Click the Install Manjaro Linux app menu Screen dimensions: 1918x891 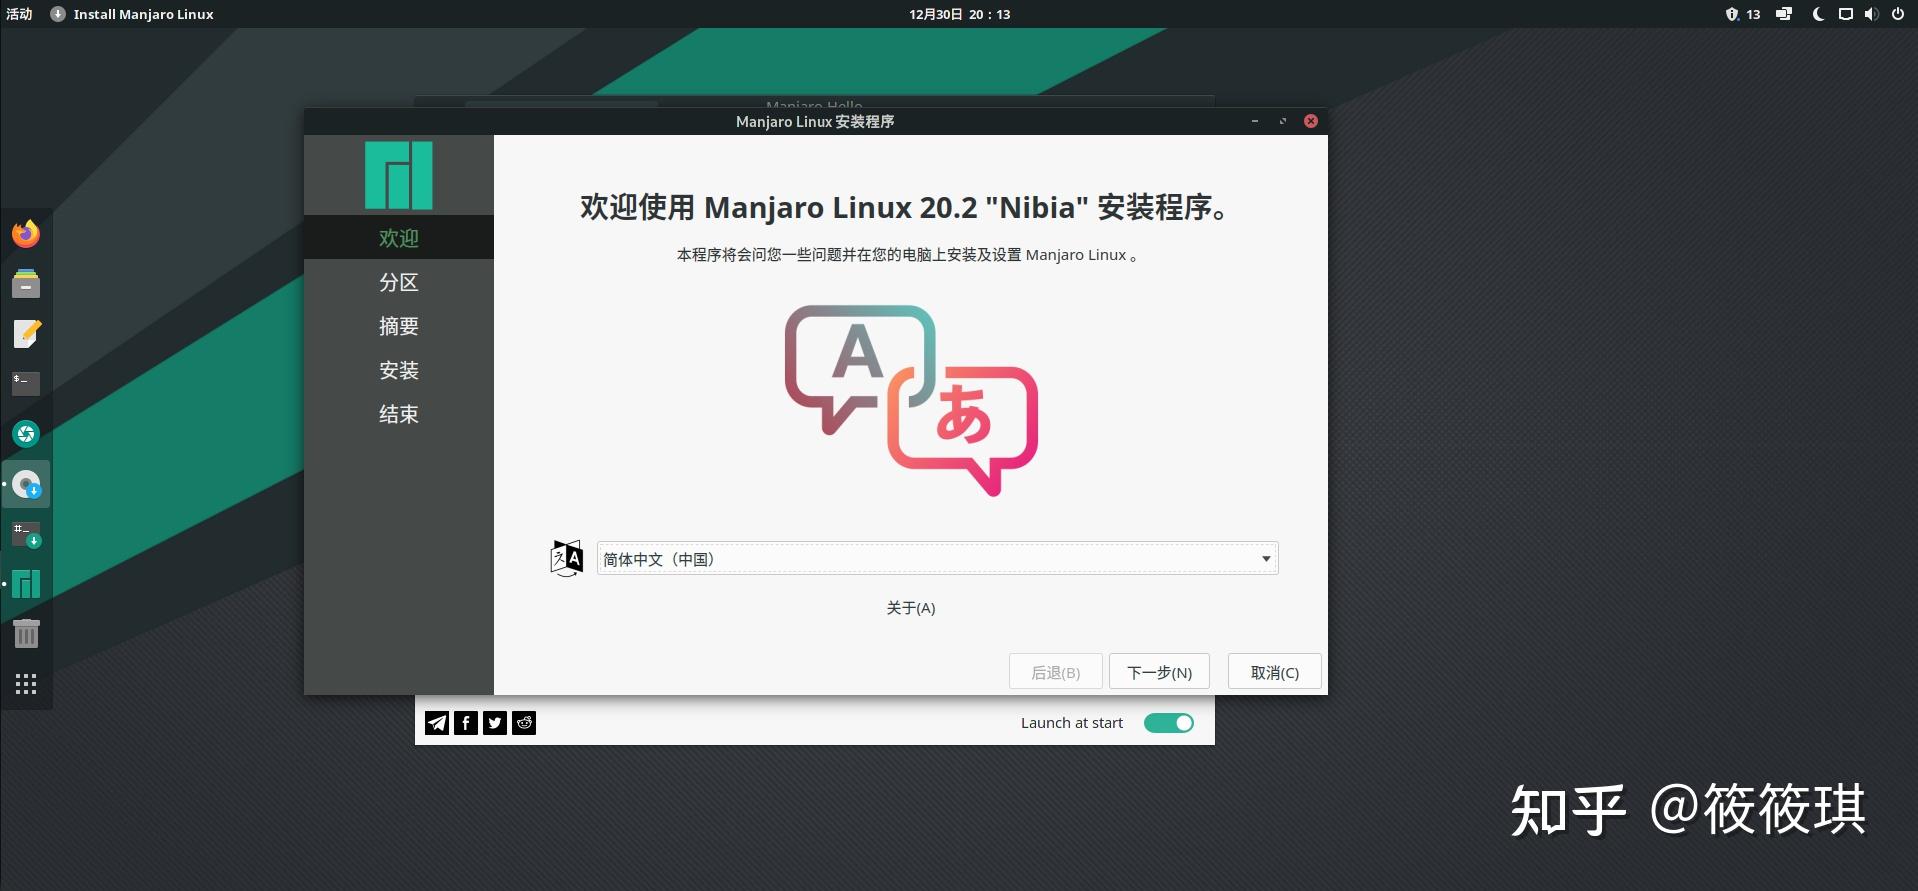132,14
